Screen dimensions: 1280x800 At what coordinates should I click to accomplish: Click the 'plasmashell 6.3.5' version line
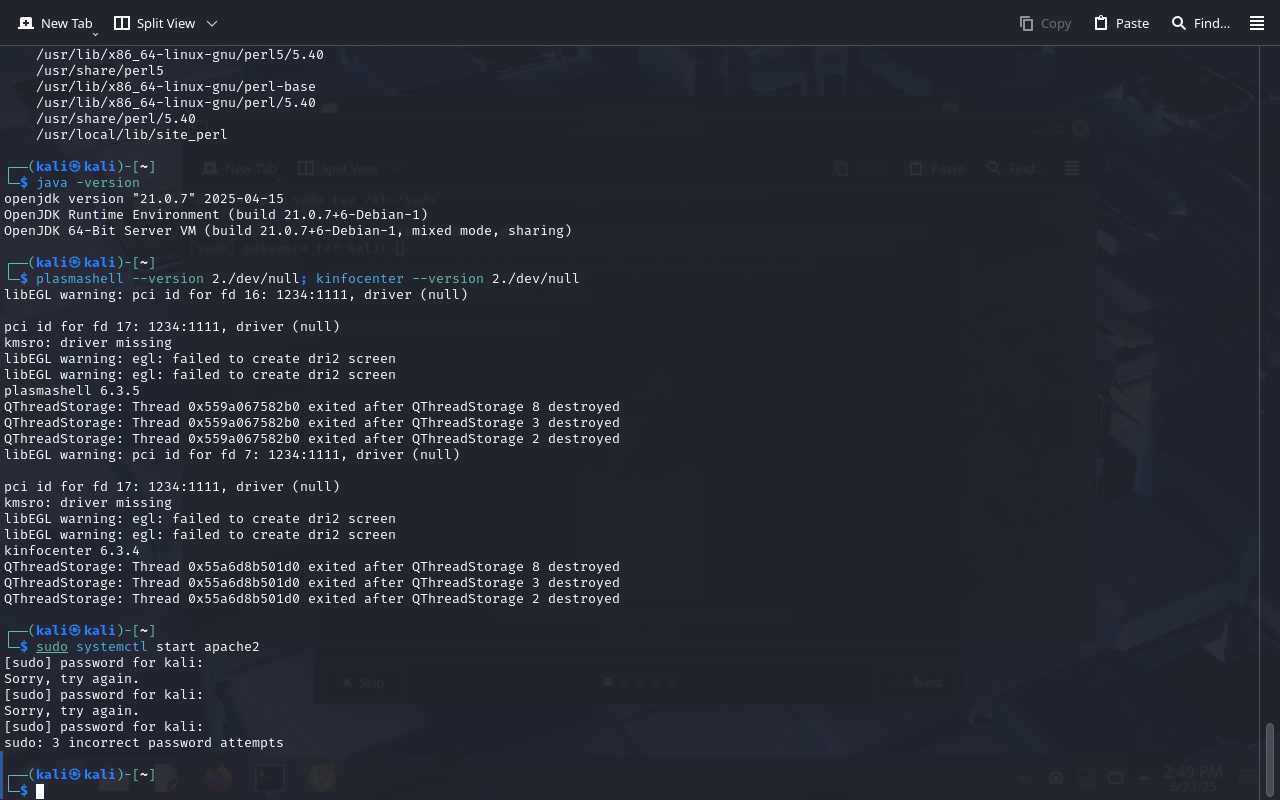point(72,391)
